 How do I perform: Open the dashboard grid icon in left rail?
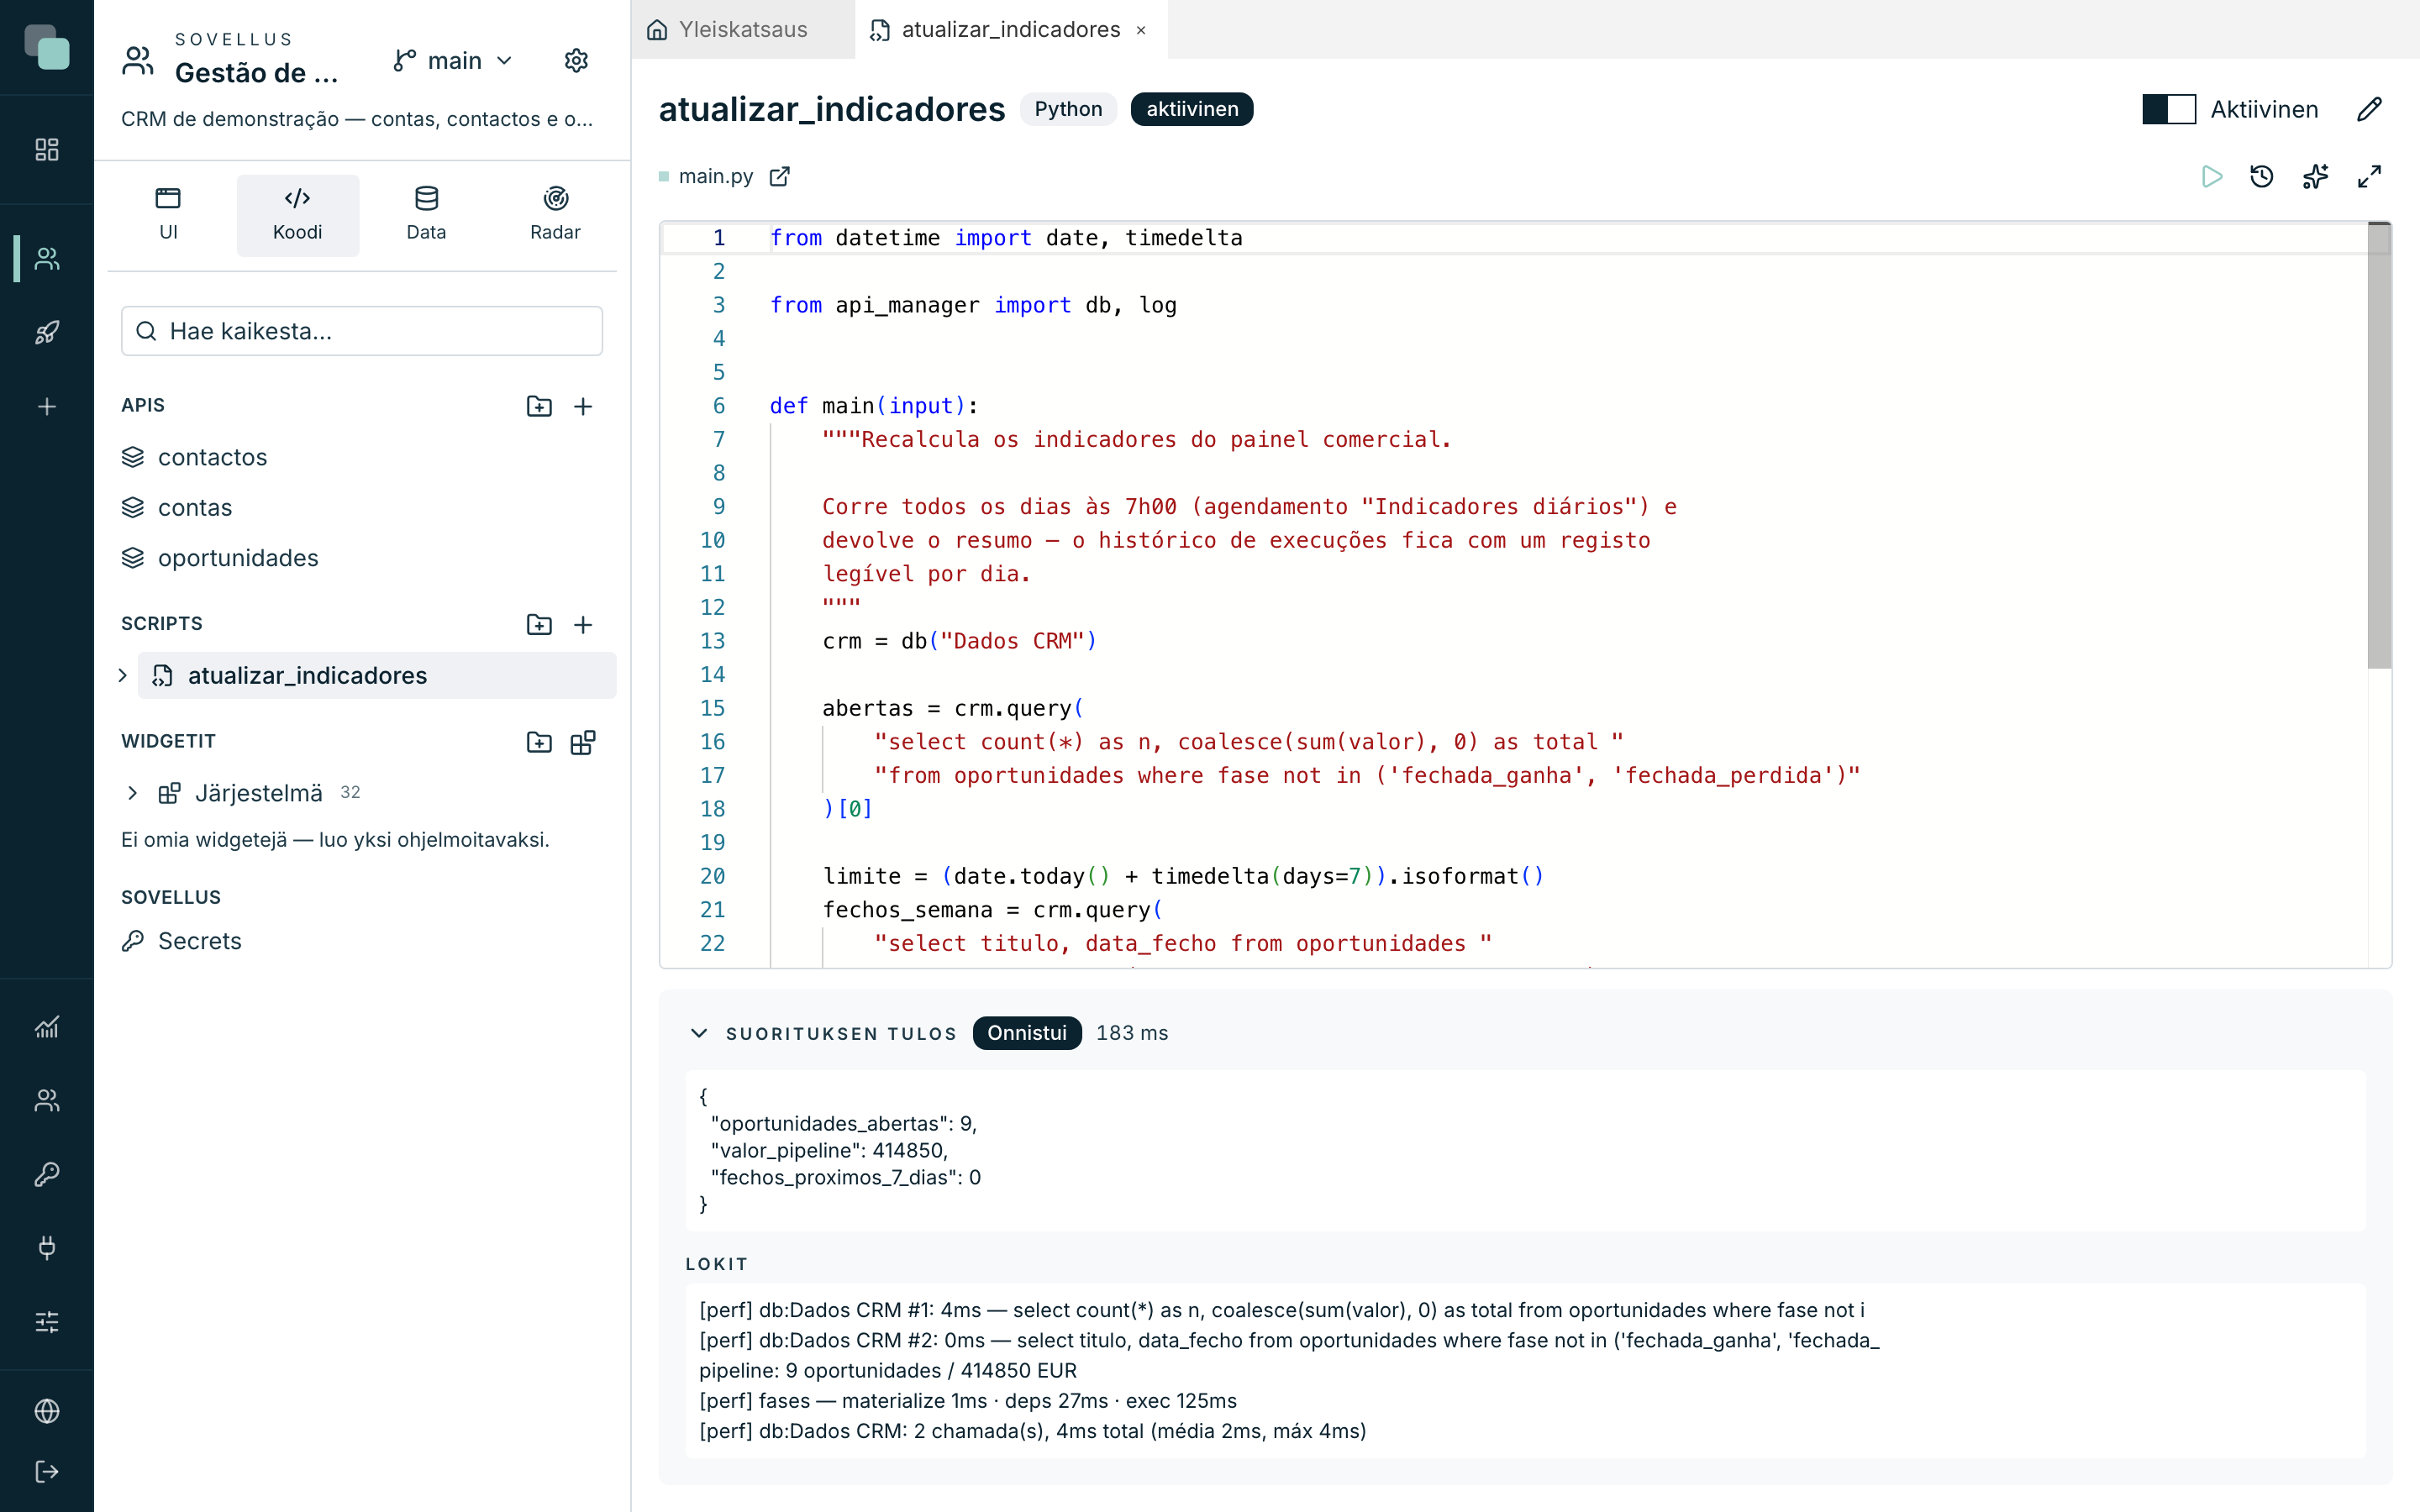[x=47, y=150]
